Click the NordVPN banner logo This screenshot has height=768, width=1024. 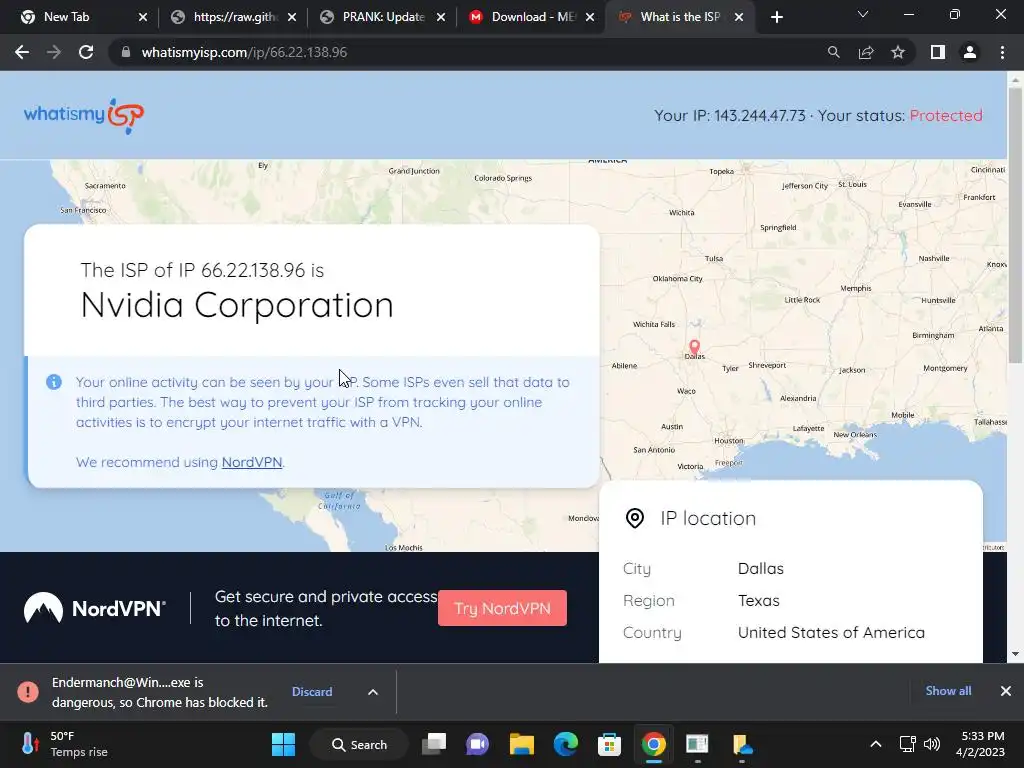point(95,608)
